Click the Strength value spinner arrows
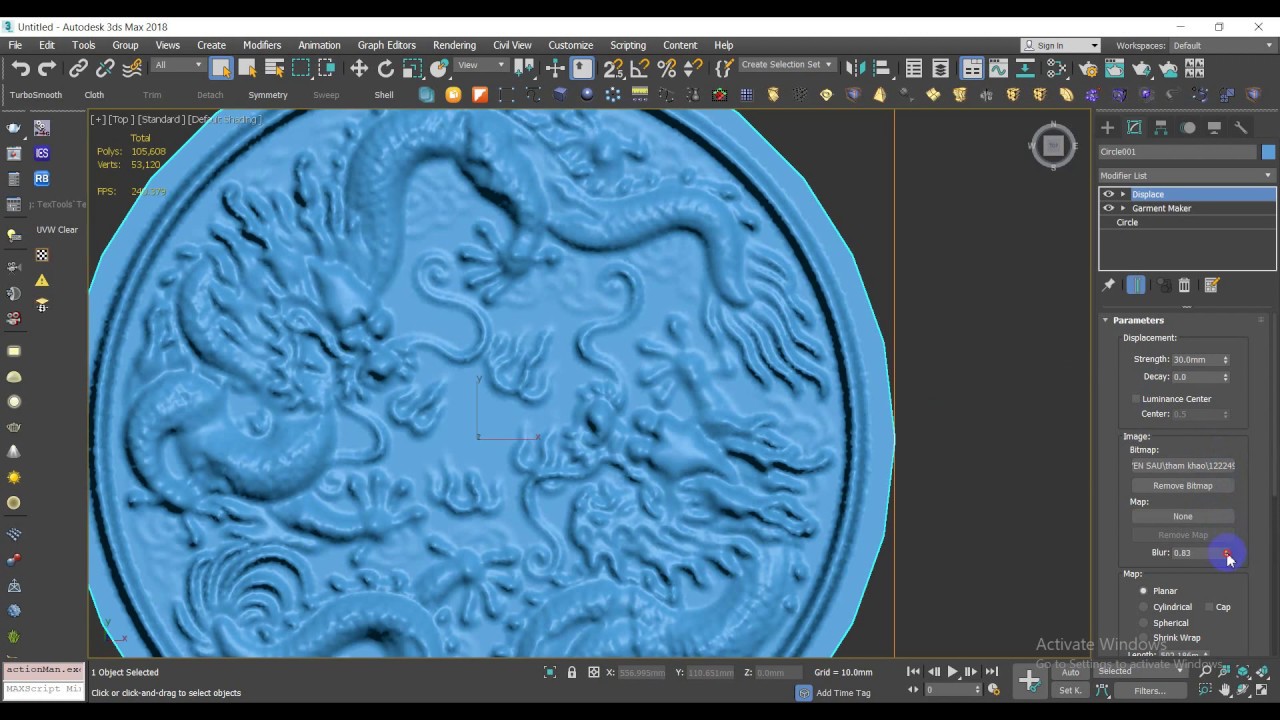Viewport: 1280px width, 720px height. pyautogui.click(x=1226, y=360)
